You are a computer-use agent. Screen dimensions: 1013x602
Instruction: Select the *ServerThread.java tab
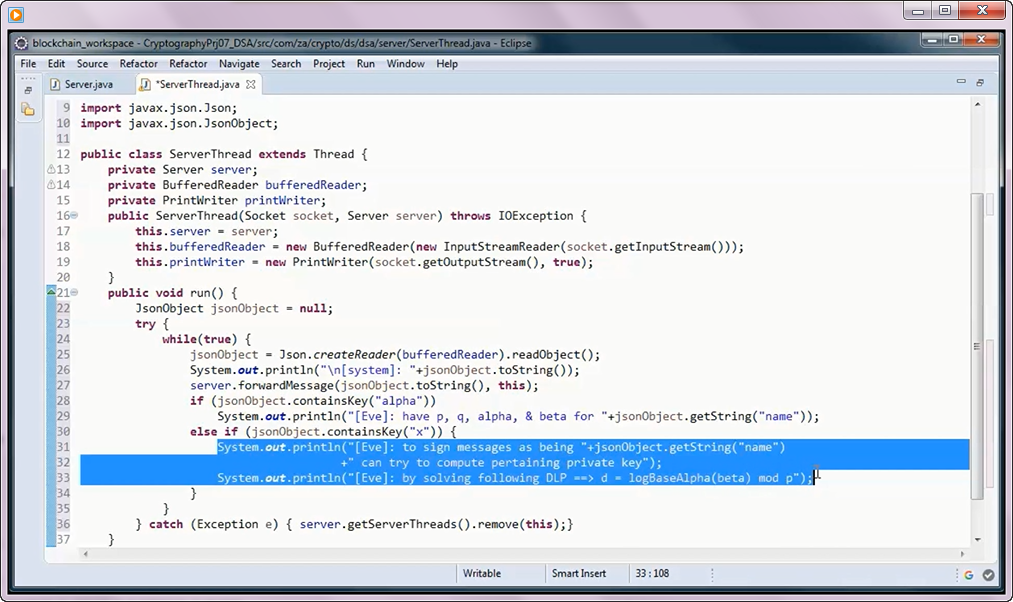(x=198, y=84)
